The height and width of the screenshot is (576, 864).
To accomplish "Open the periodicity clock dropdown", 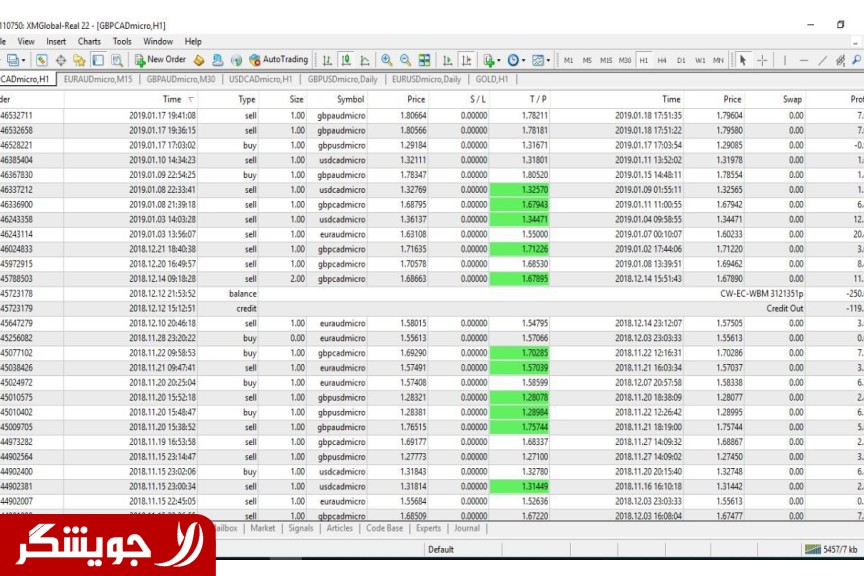I will click(517, 60).
